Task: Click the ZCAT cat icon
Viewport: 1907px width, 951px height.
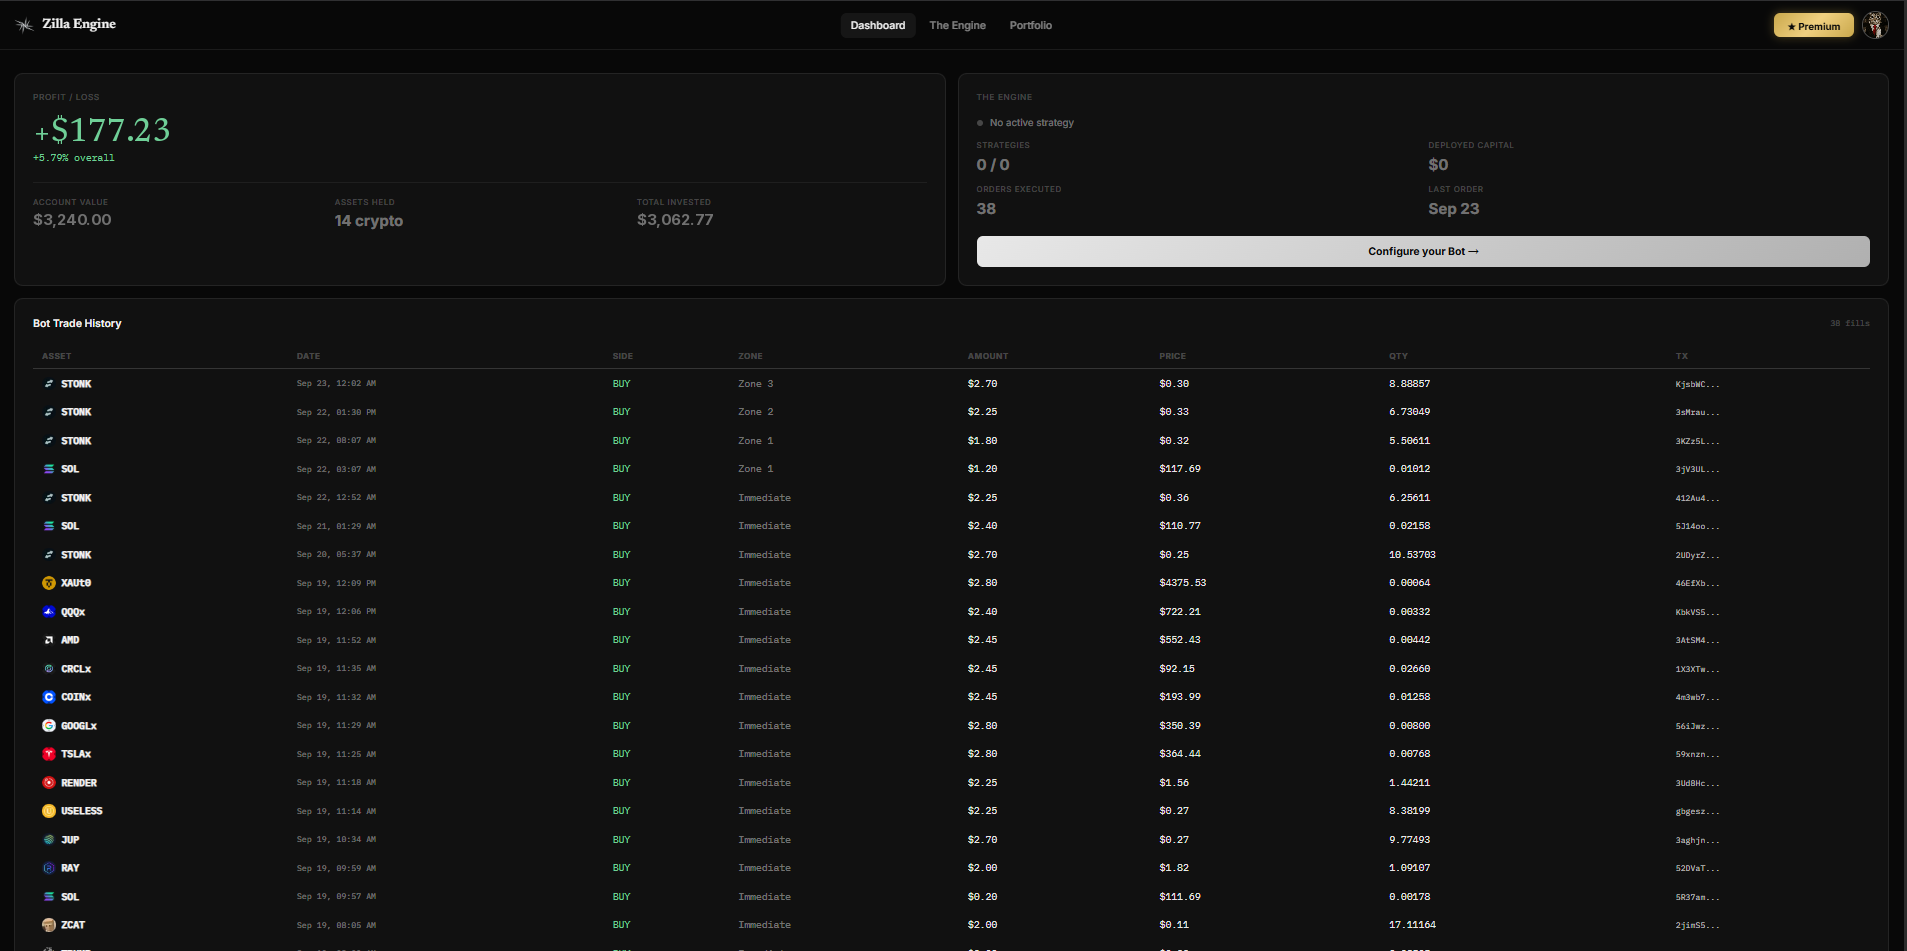Action: click(x=49, y=925)
